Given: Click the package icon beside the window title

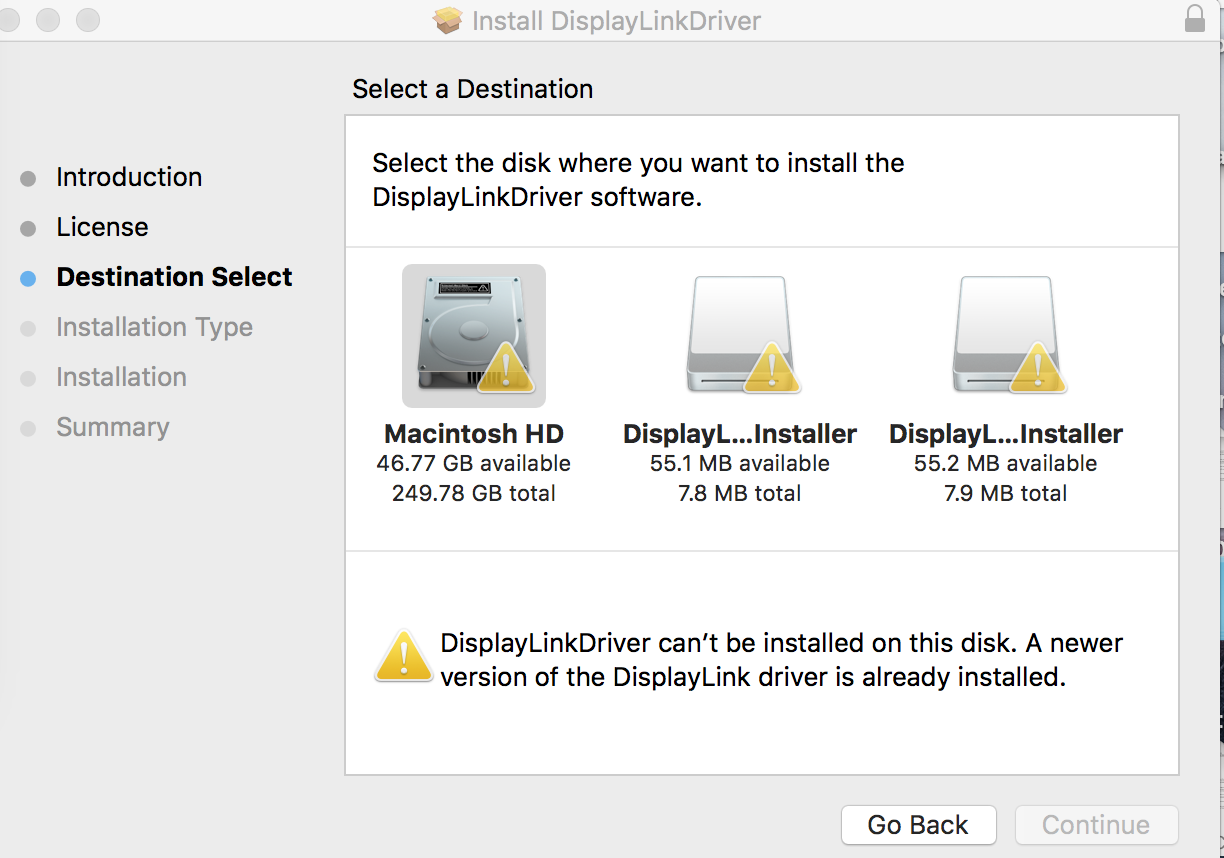Looking at the screenshot, I should point(448,20).
